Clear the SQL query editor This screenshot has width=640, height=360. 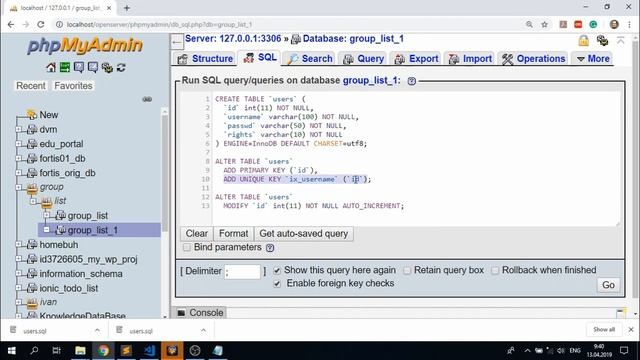point(197,234)
